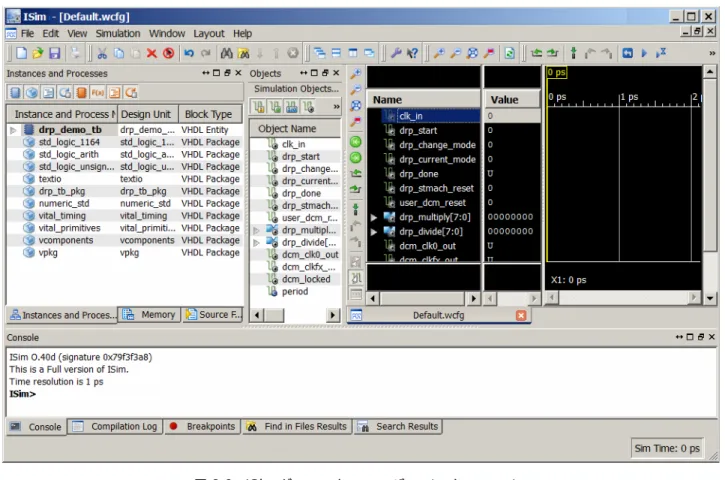Click the New file toolbar icon

coord(21,53)
